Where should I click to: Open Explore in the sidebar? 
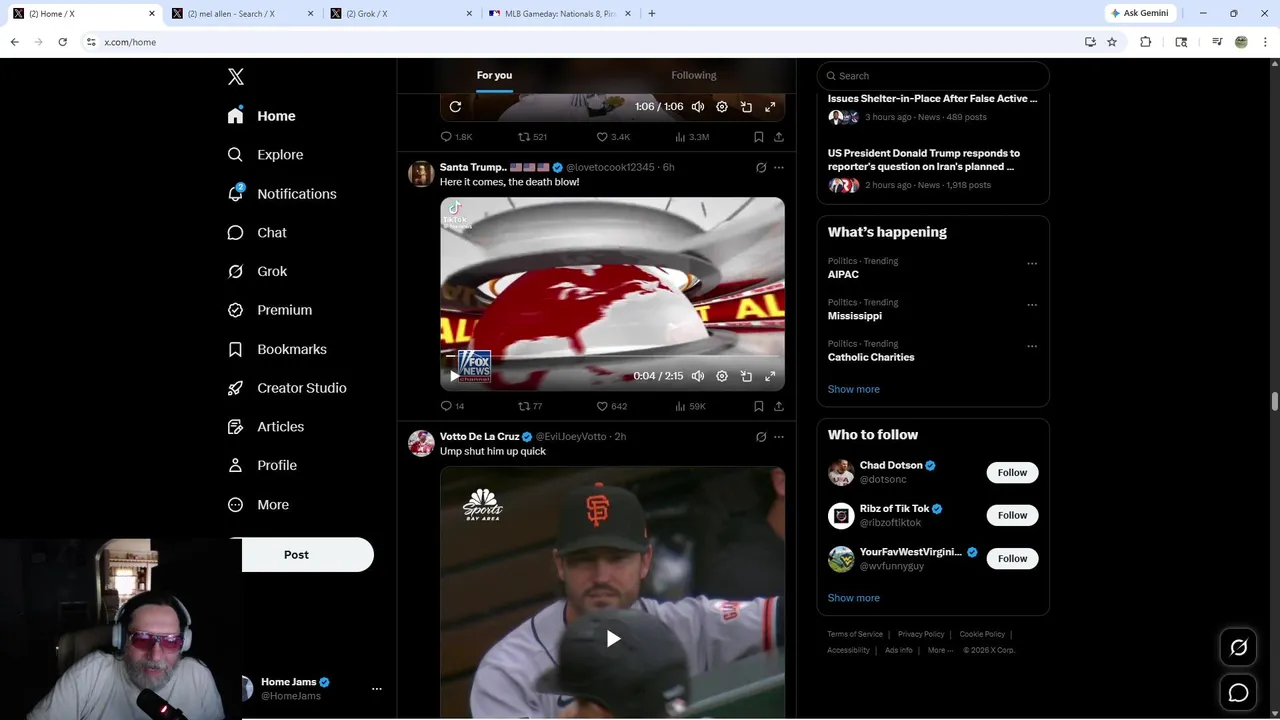(265, 155)
